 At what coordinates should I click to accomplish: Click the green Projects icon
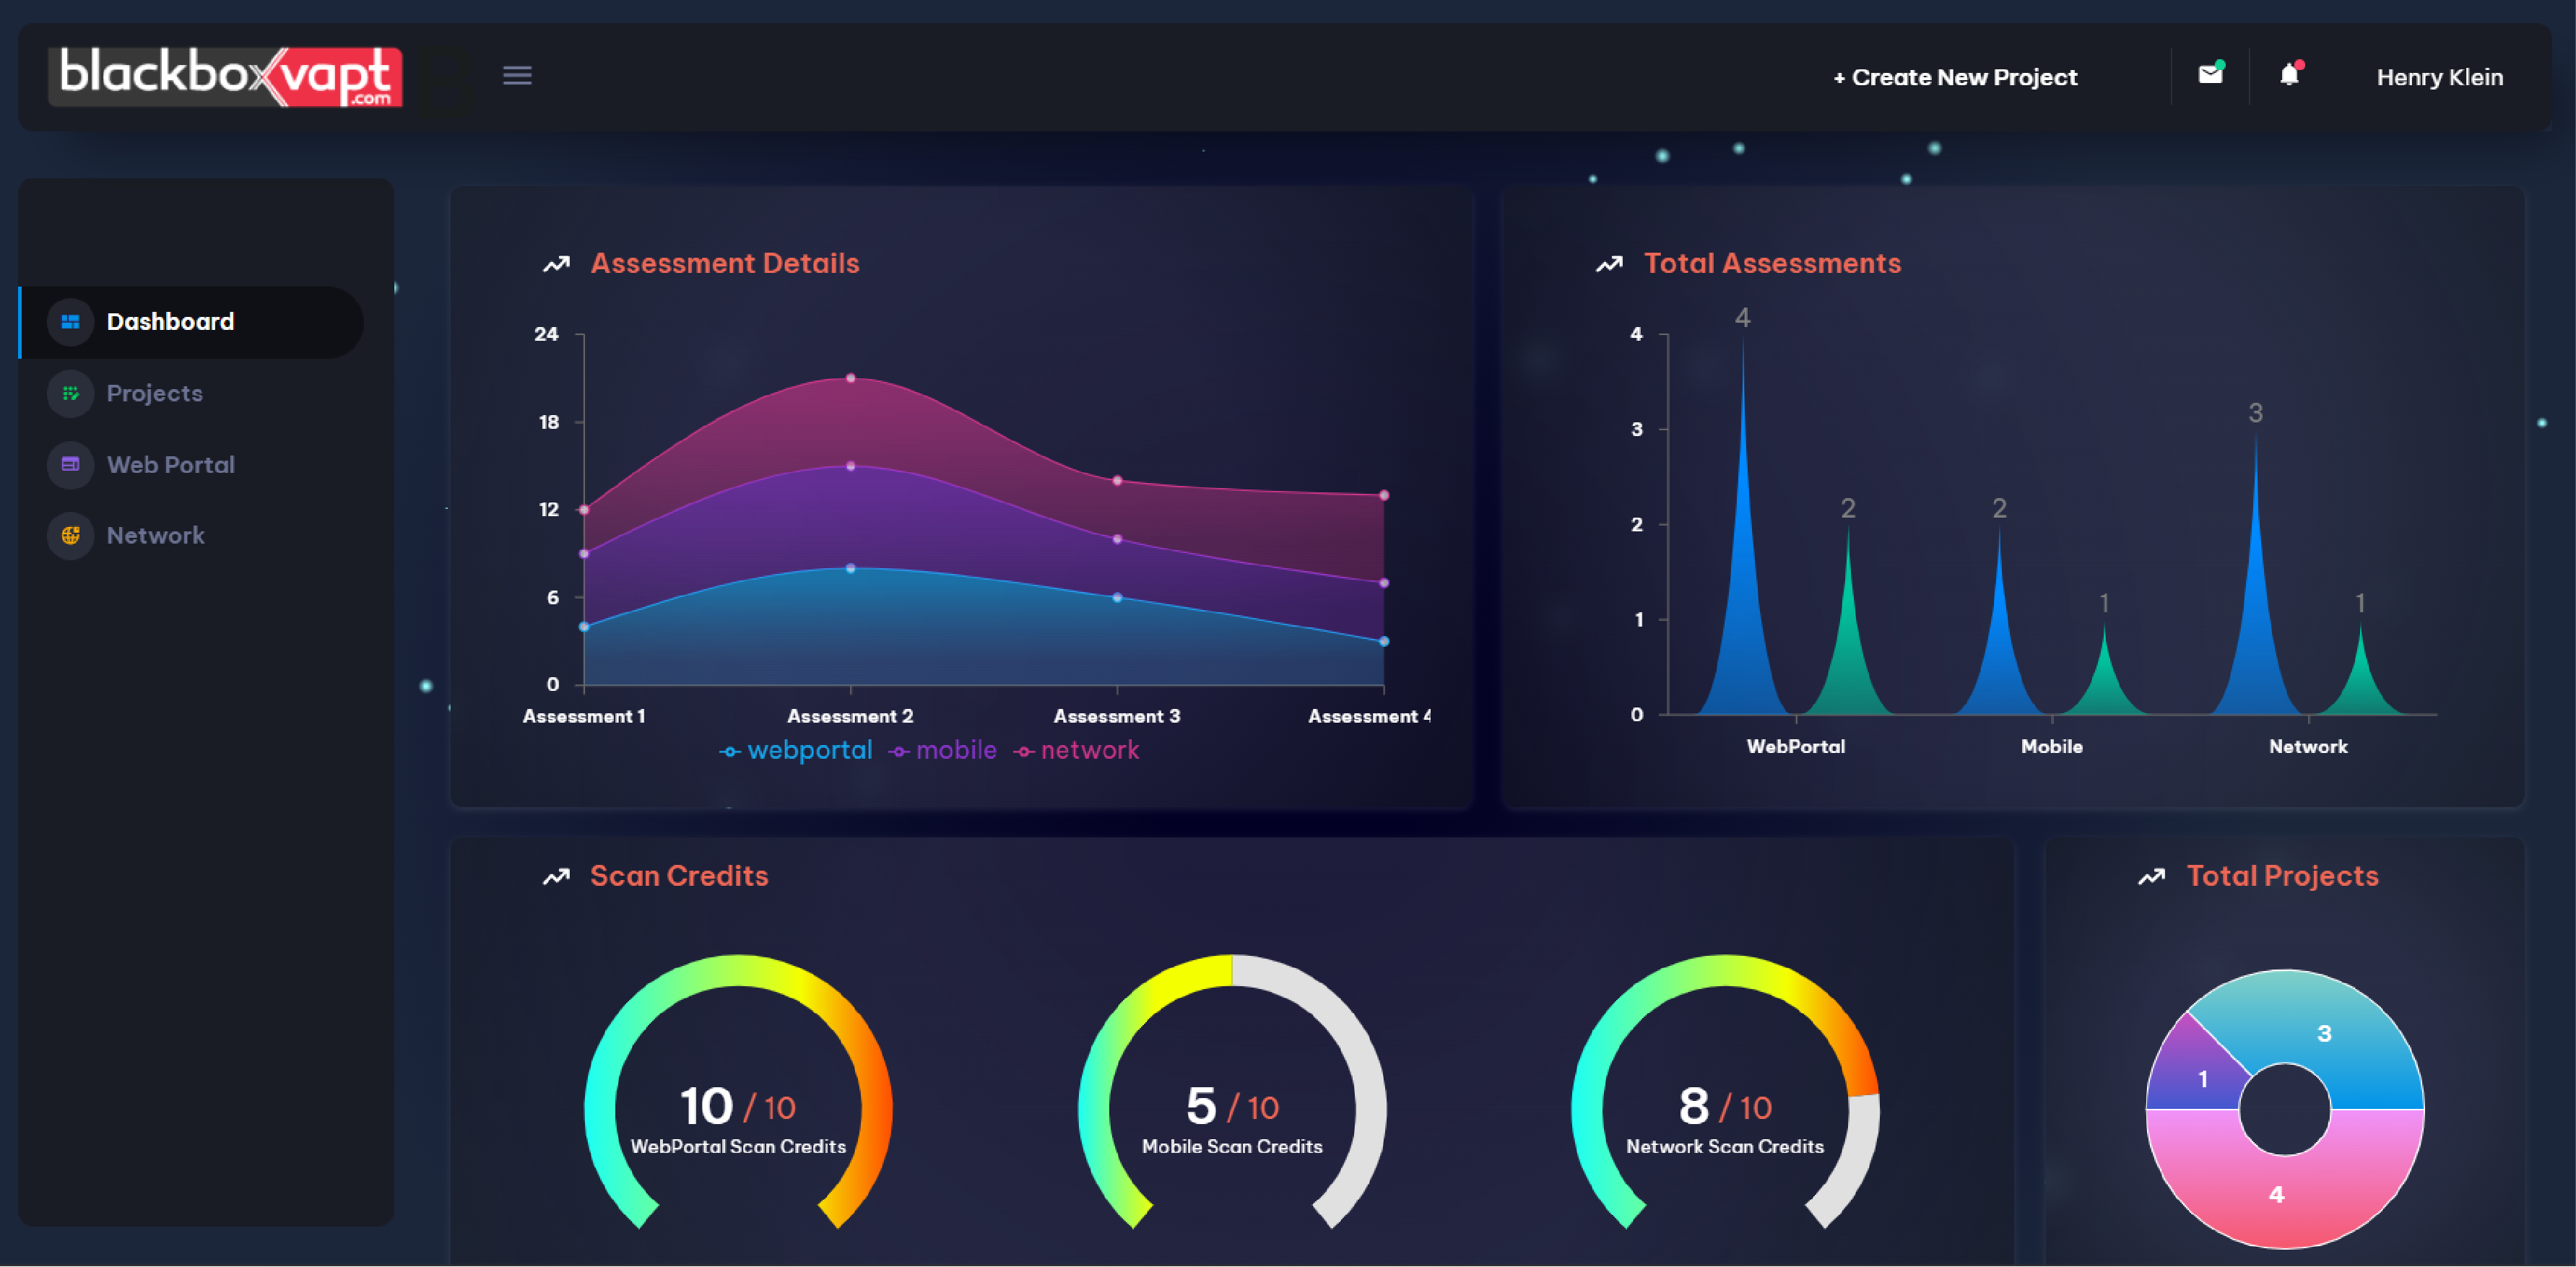70,393
